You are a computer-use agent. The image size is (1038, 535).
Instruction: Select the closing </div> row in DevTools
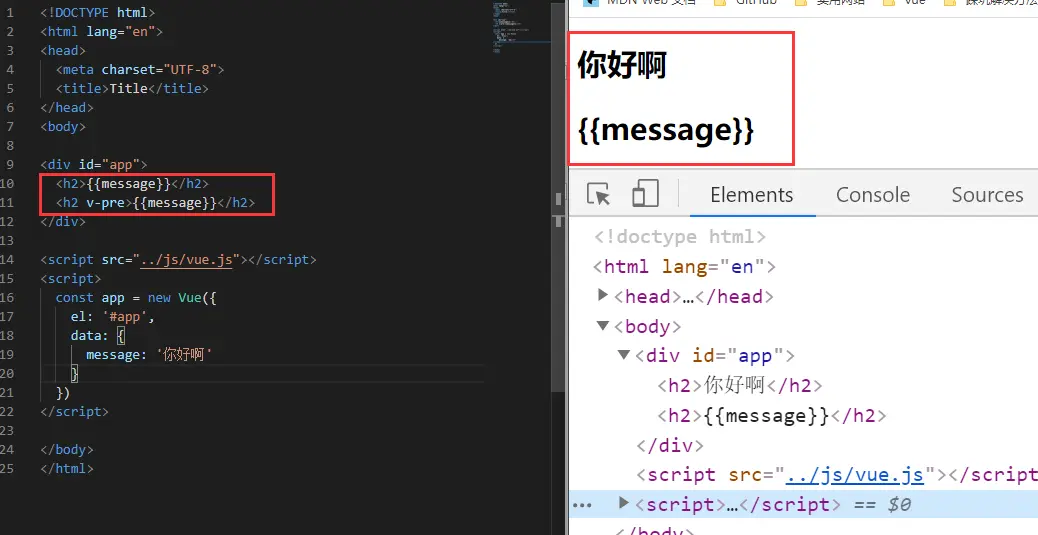point(669,446)
